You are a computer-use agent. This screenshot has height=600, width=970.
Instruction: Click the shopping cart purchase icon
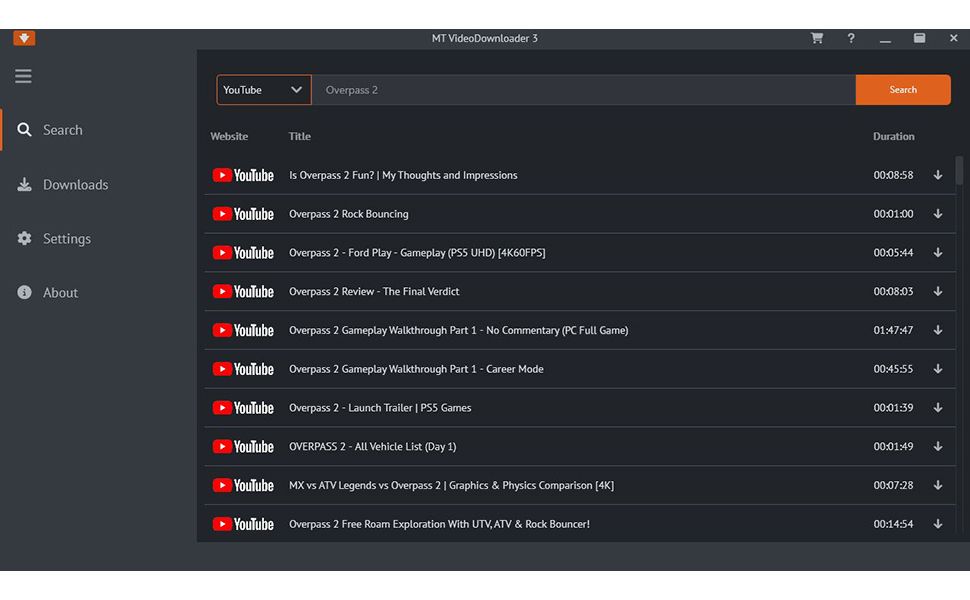pyautogui.click(x=817, y=38)
